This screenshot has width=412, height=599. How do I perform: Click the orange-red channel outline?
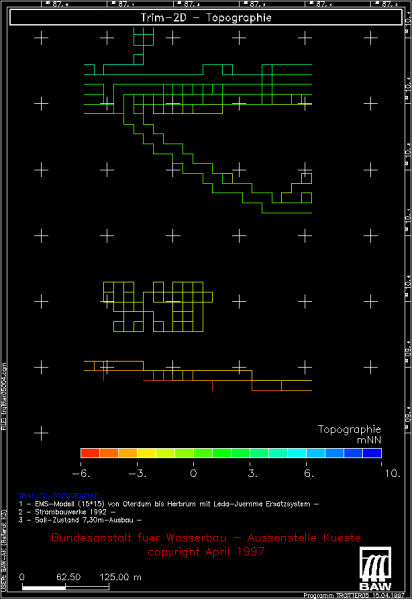tap(198, 376)
